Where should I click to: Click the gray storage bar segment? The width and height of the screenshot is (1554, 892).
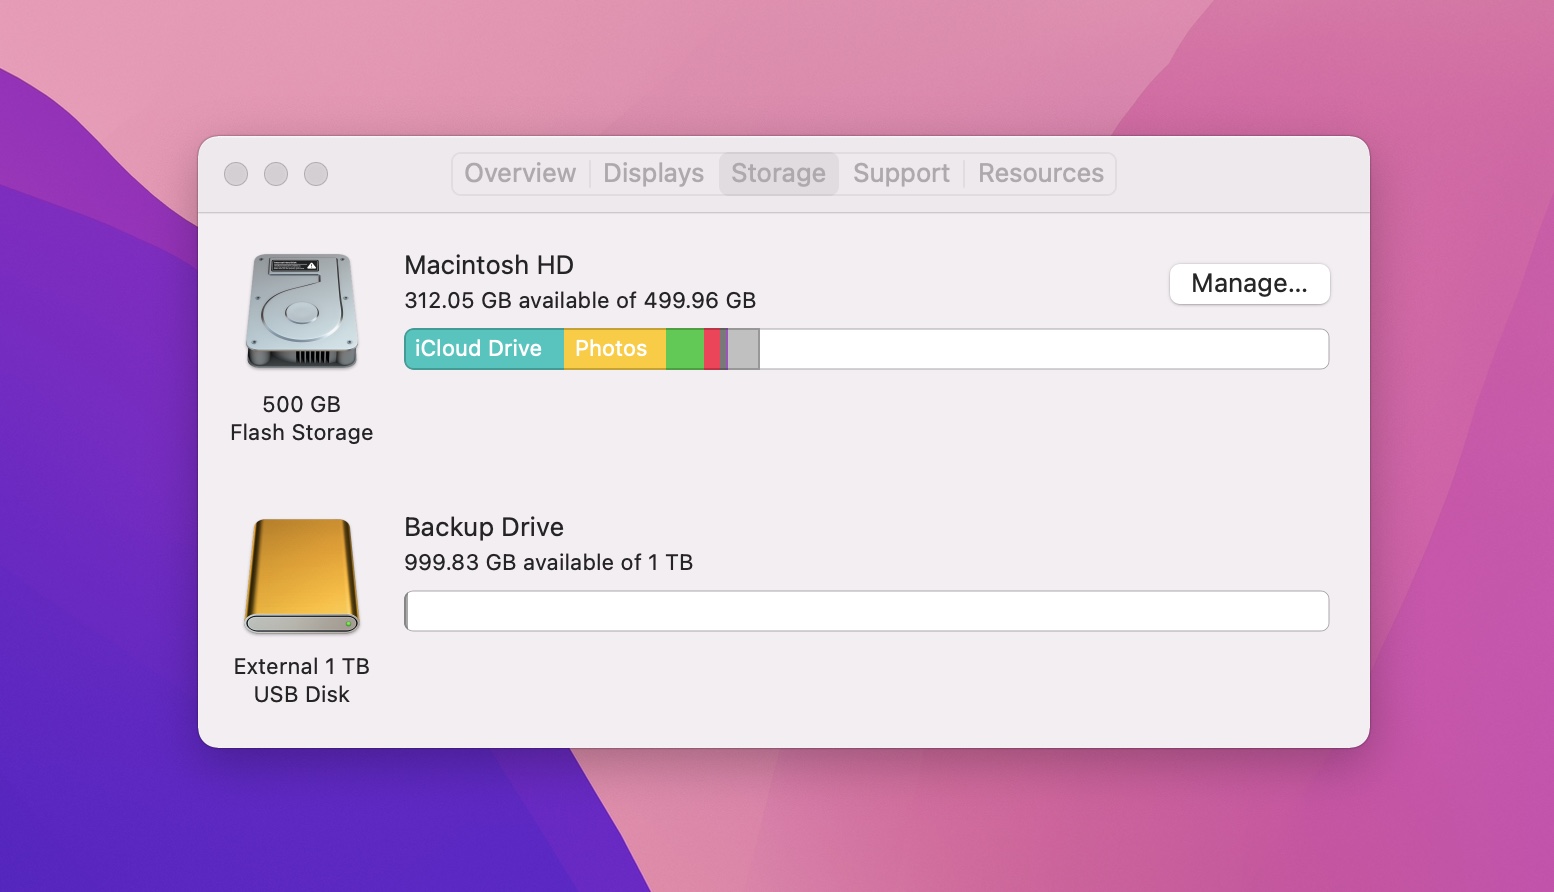pyautogui.click(x=743, y=349)
